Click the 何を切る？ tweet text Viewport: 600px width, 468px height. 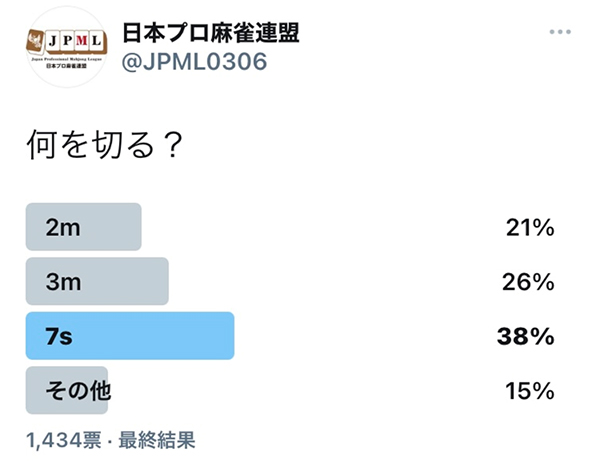pyautogui.click(x=104, y=145)
